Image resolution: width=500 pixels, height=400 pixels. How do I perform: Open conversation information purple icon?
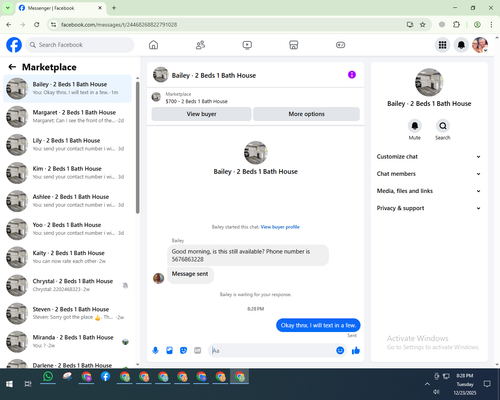352,75
